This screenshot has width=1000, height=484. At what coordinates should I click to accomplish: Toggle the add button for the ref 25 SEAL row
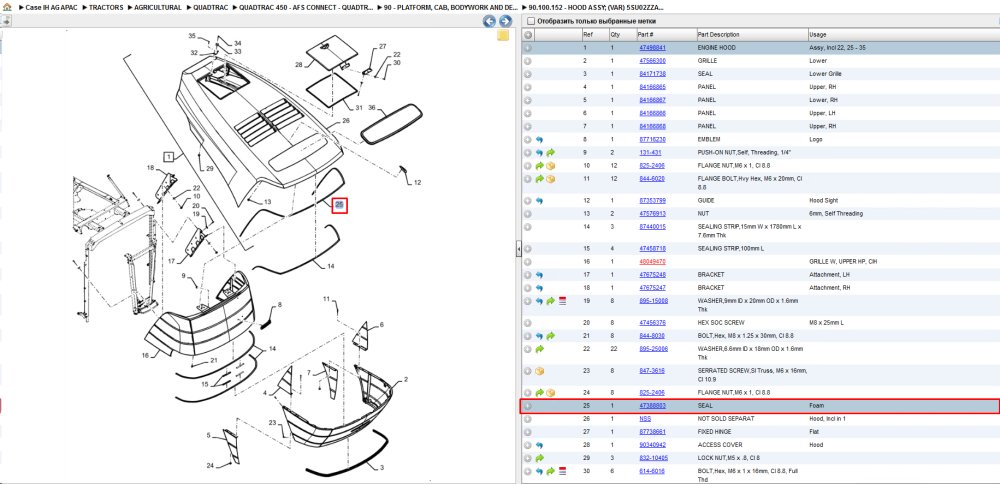(528, 406)
